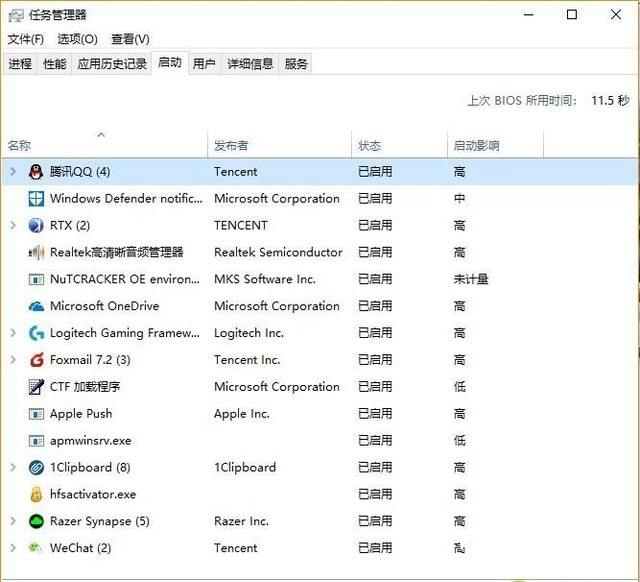Expand the Razer Synapse (5) group
This screenshot has height=582, width=640.
pyautogui.click(x=13, y=521)
